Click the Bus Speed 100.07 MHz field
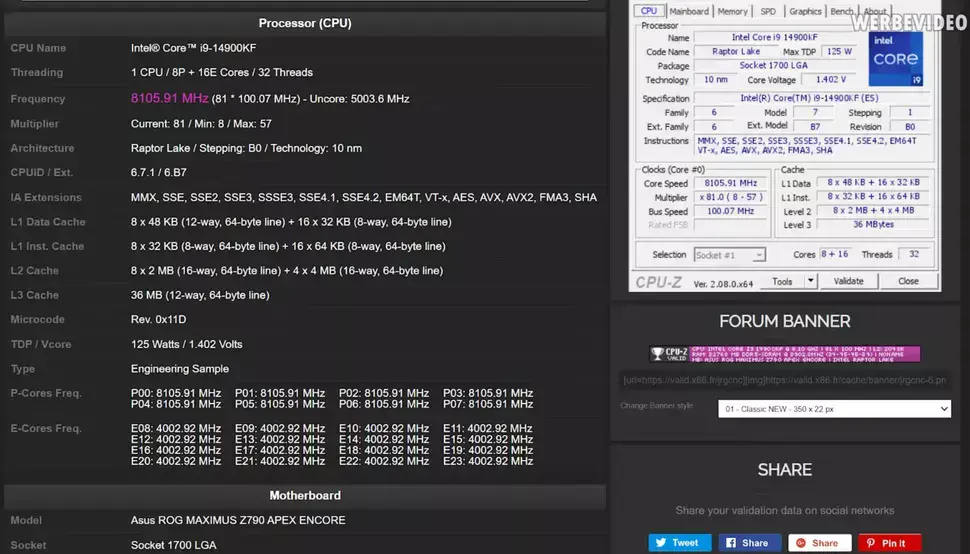 [730, 211]
